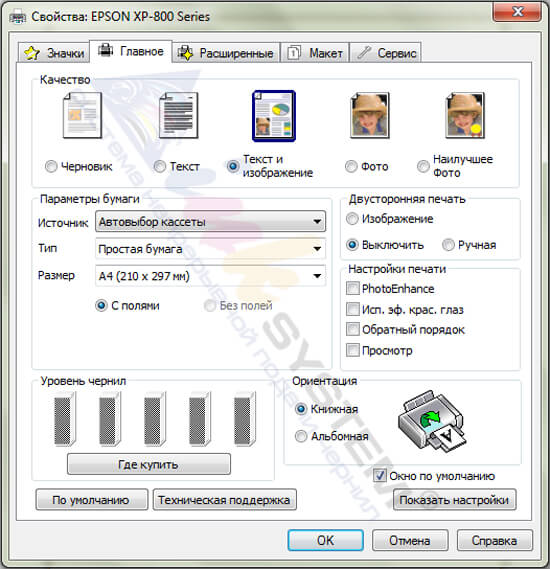Click the По умолчанию button
The width and height of the screenshot is (550, 569).
click(92, 500)
